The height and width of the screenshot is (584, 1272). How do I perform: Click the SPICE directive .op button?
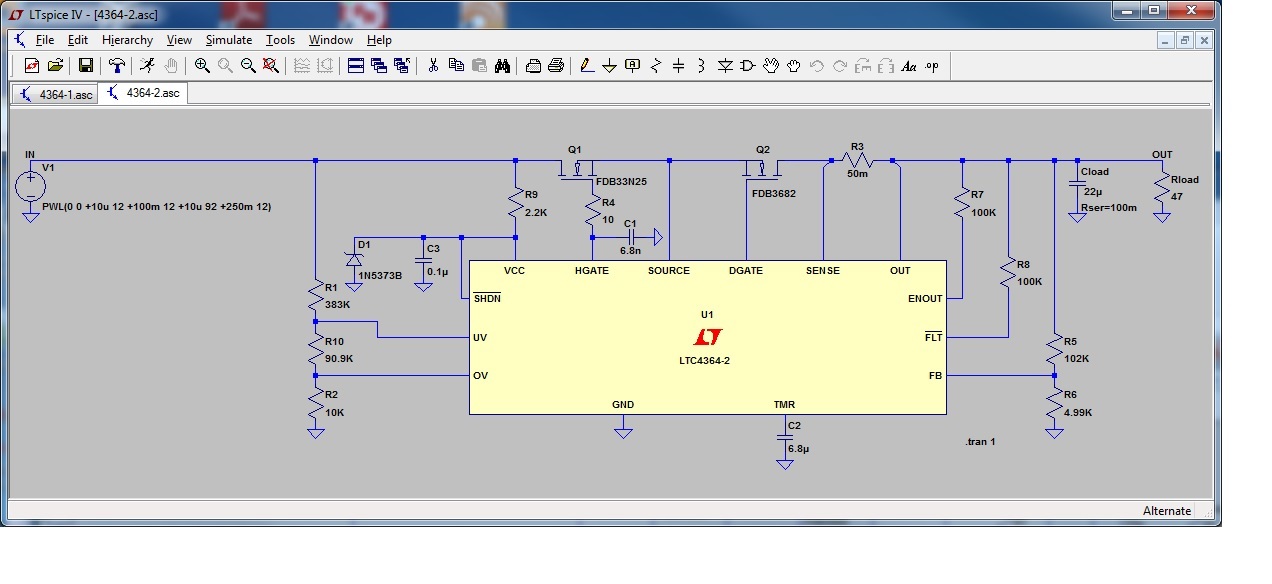click(932, 66)
